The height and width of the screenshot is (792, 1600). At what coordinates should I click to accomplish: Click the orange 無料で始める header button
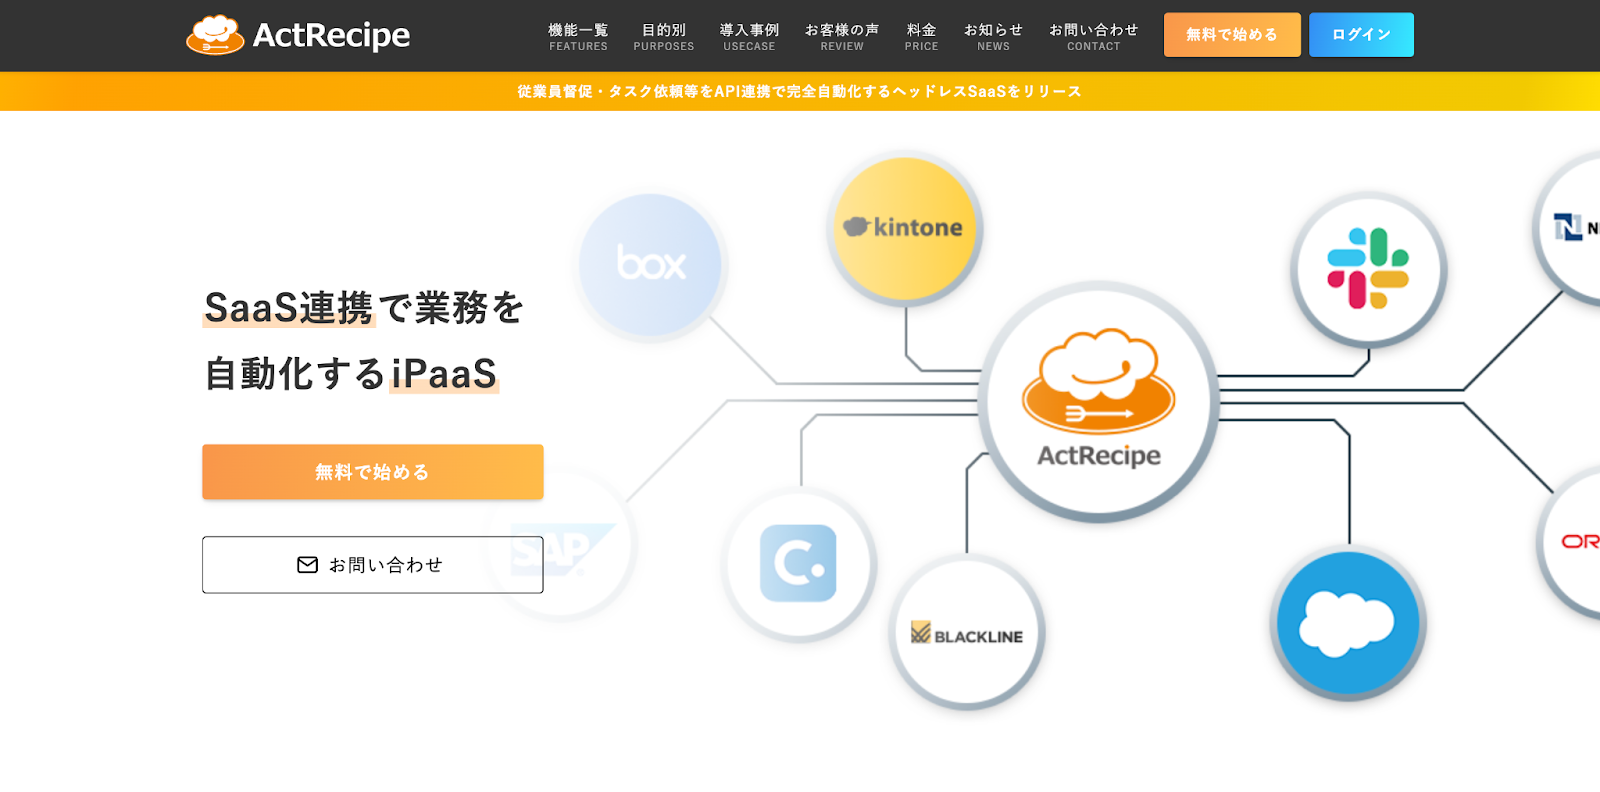pos(1232,35)
